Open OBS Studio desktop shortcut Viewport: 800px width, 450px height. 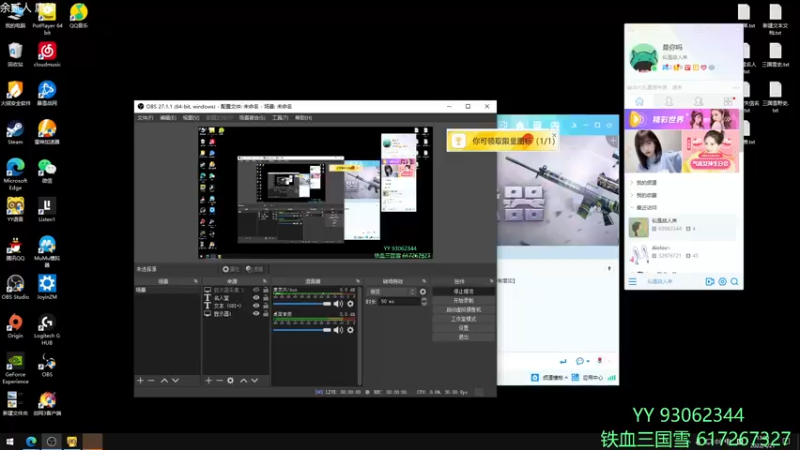(x=15, y=287)
